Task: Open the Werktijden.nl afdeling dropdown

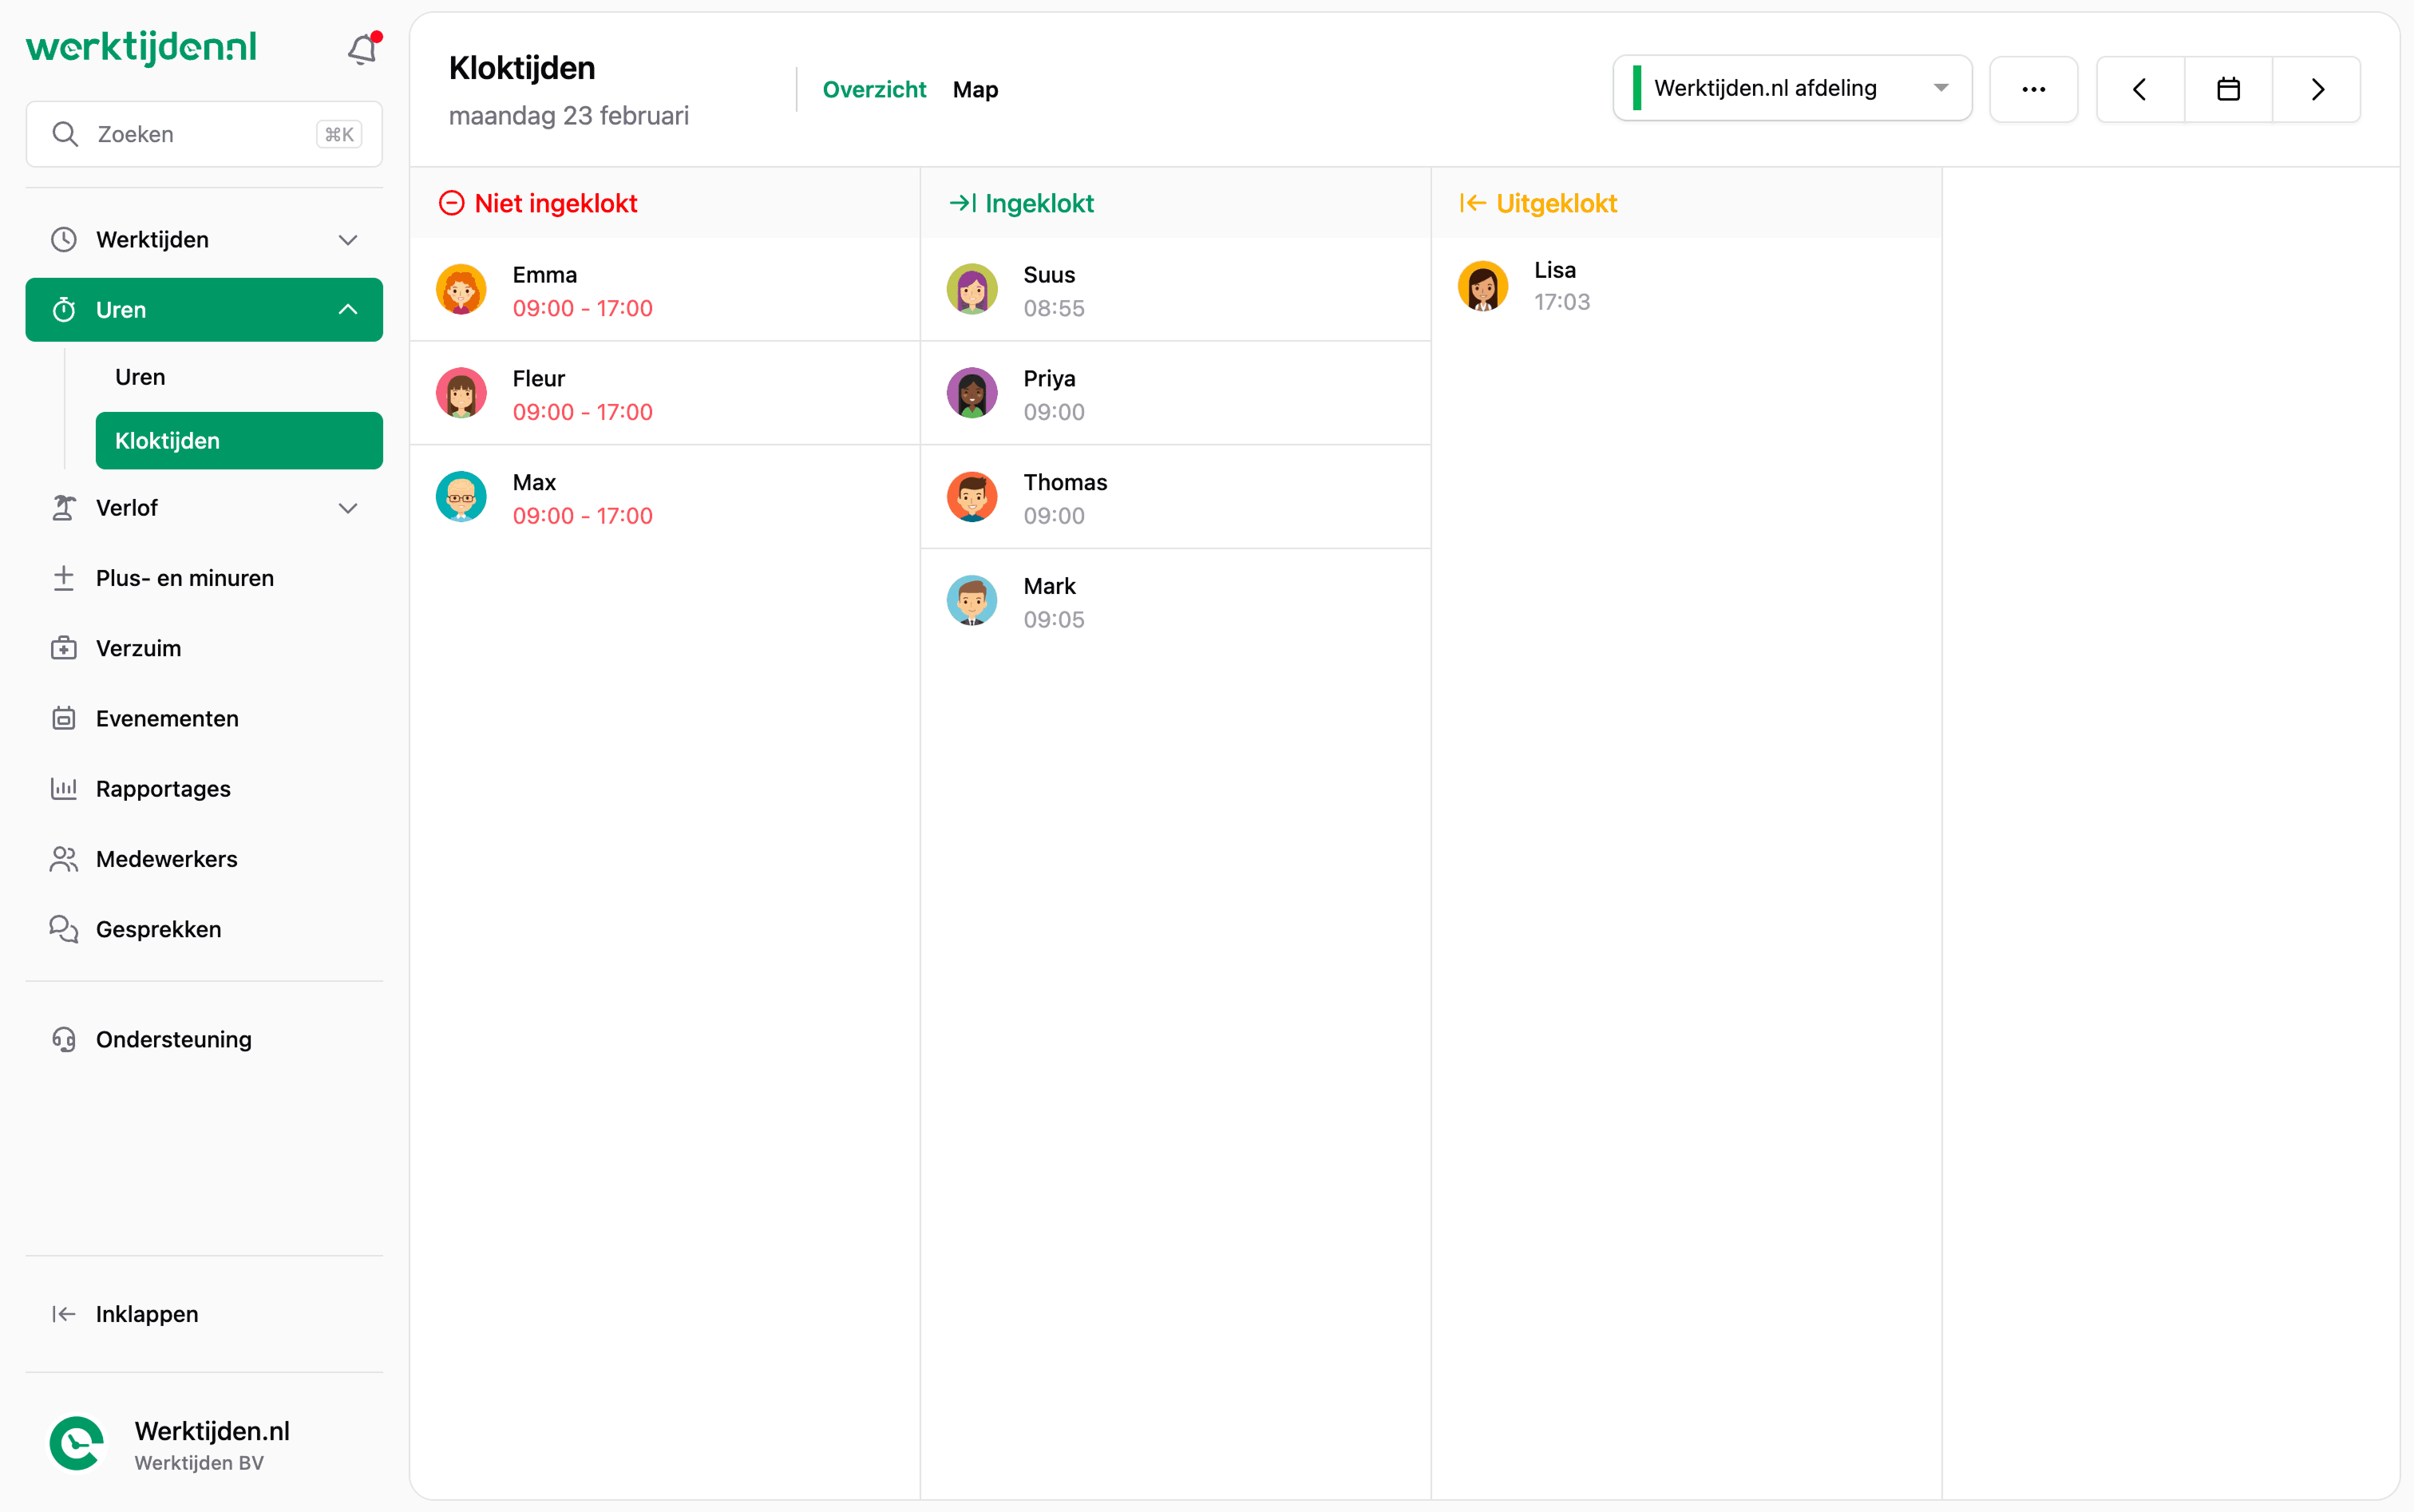Action: point(1790,88)
